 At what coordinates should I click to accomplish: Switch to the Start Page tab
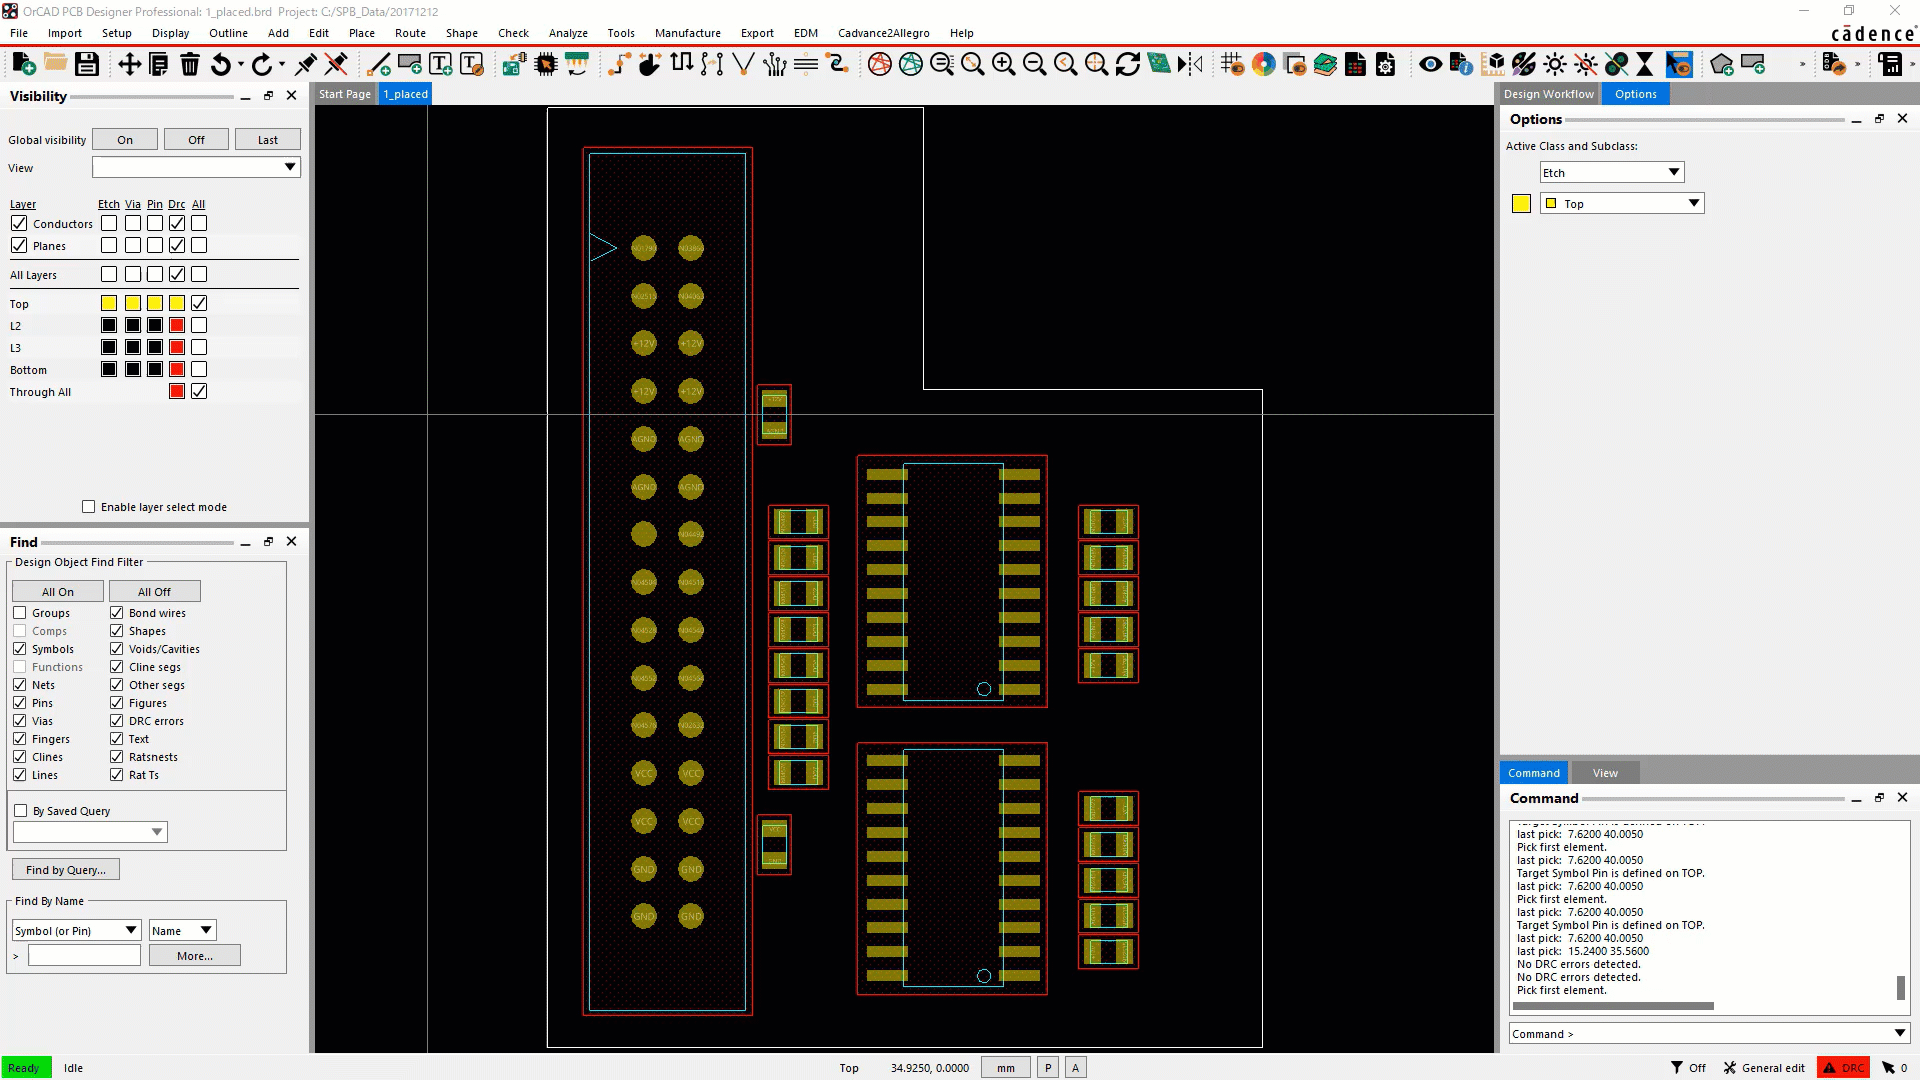(x=345, y=94)
